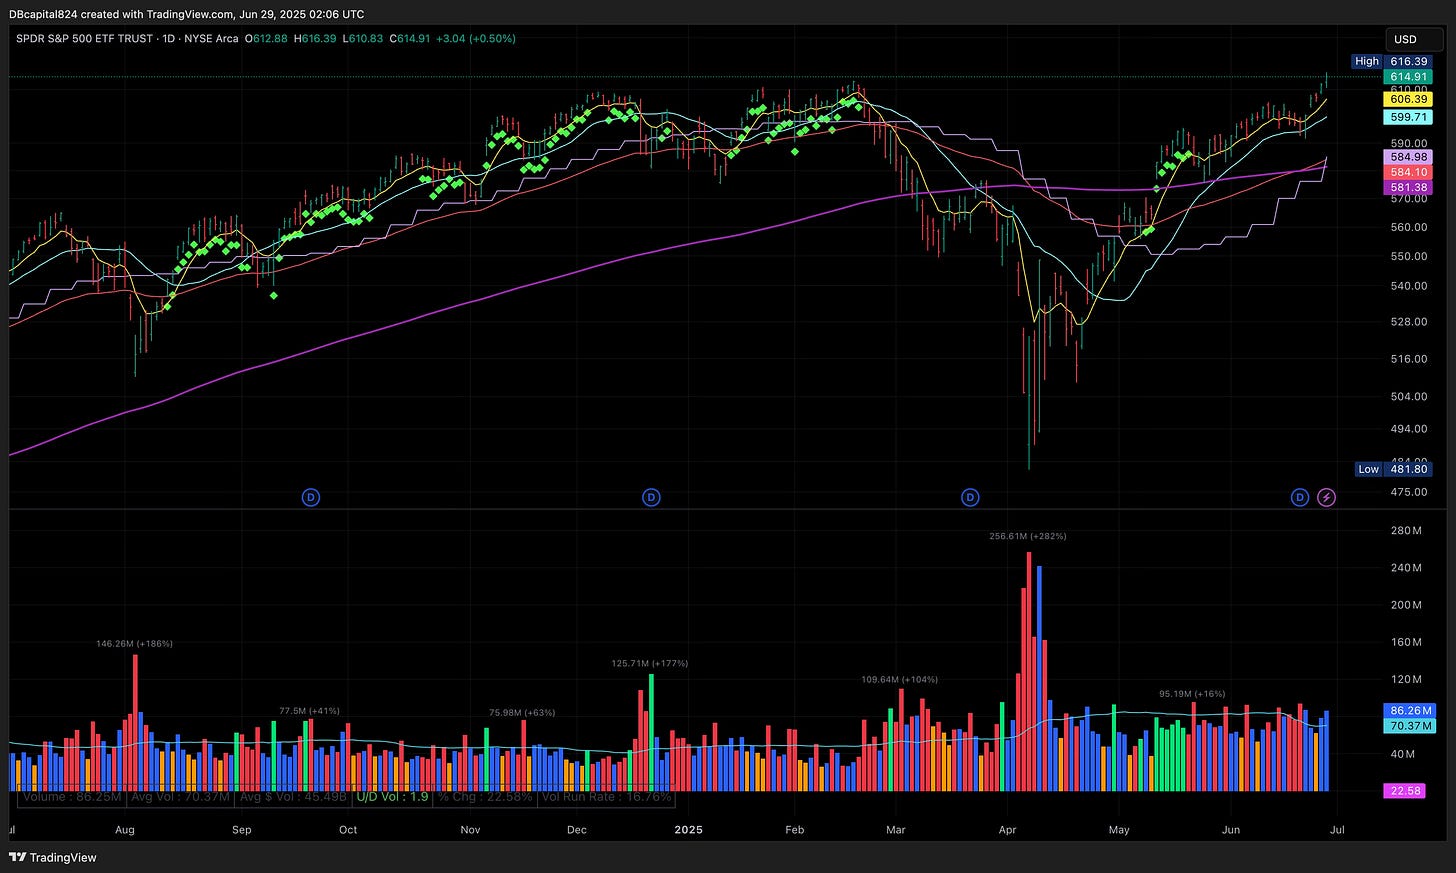Click the Mar label on the time axis
The image size is (1456, 873).
896,830
